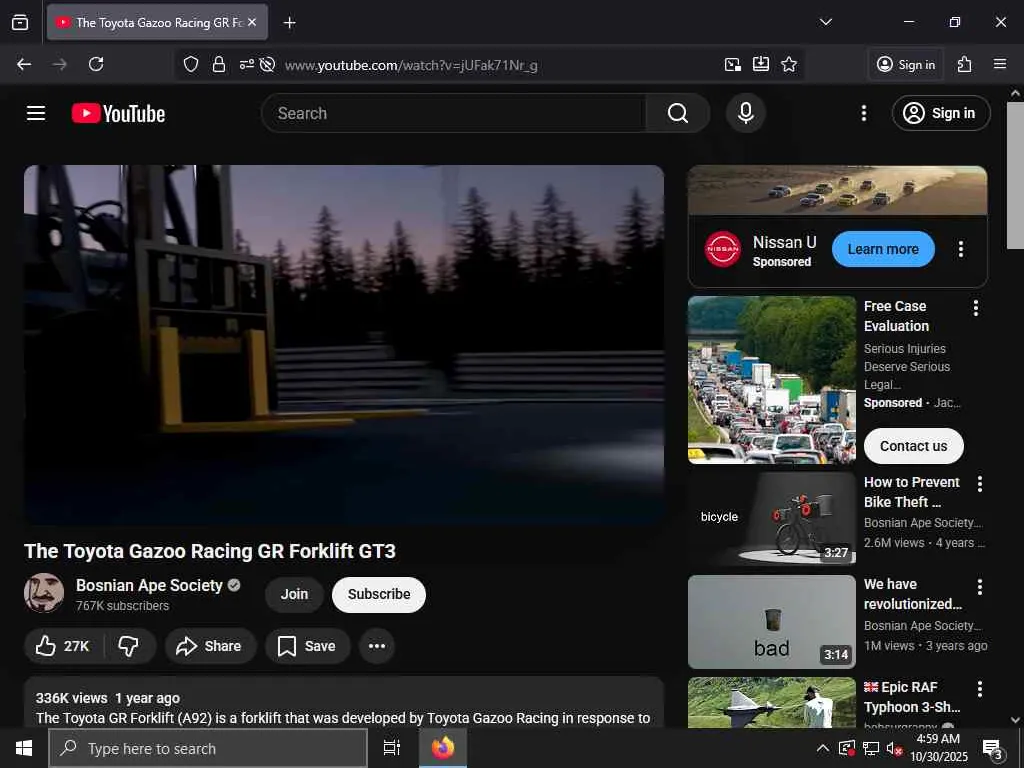Open more actions ellipsis below the video
This screenshot has height=768, width=1024.
click(377, 646)
